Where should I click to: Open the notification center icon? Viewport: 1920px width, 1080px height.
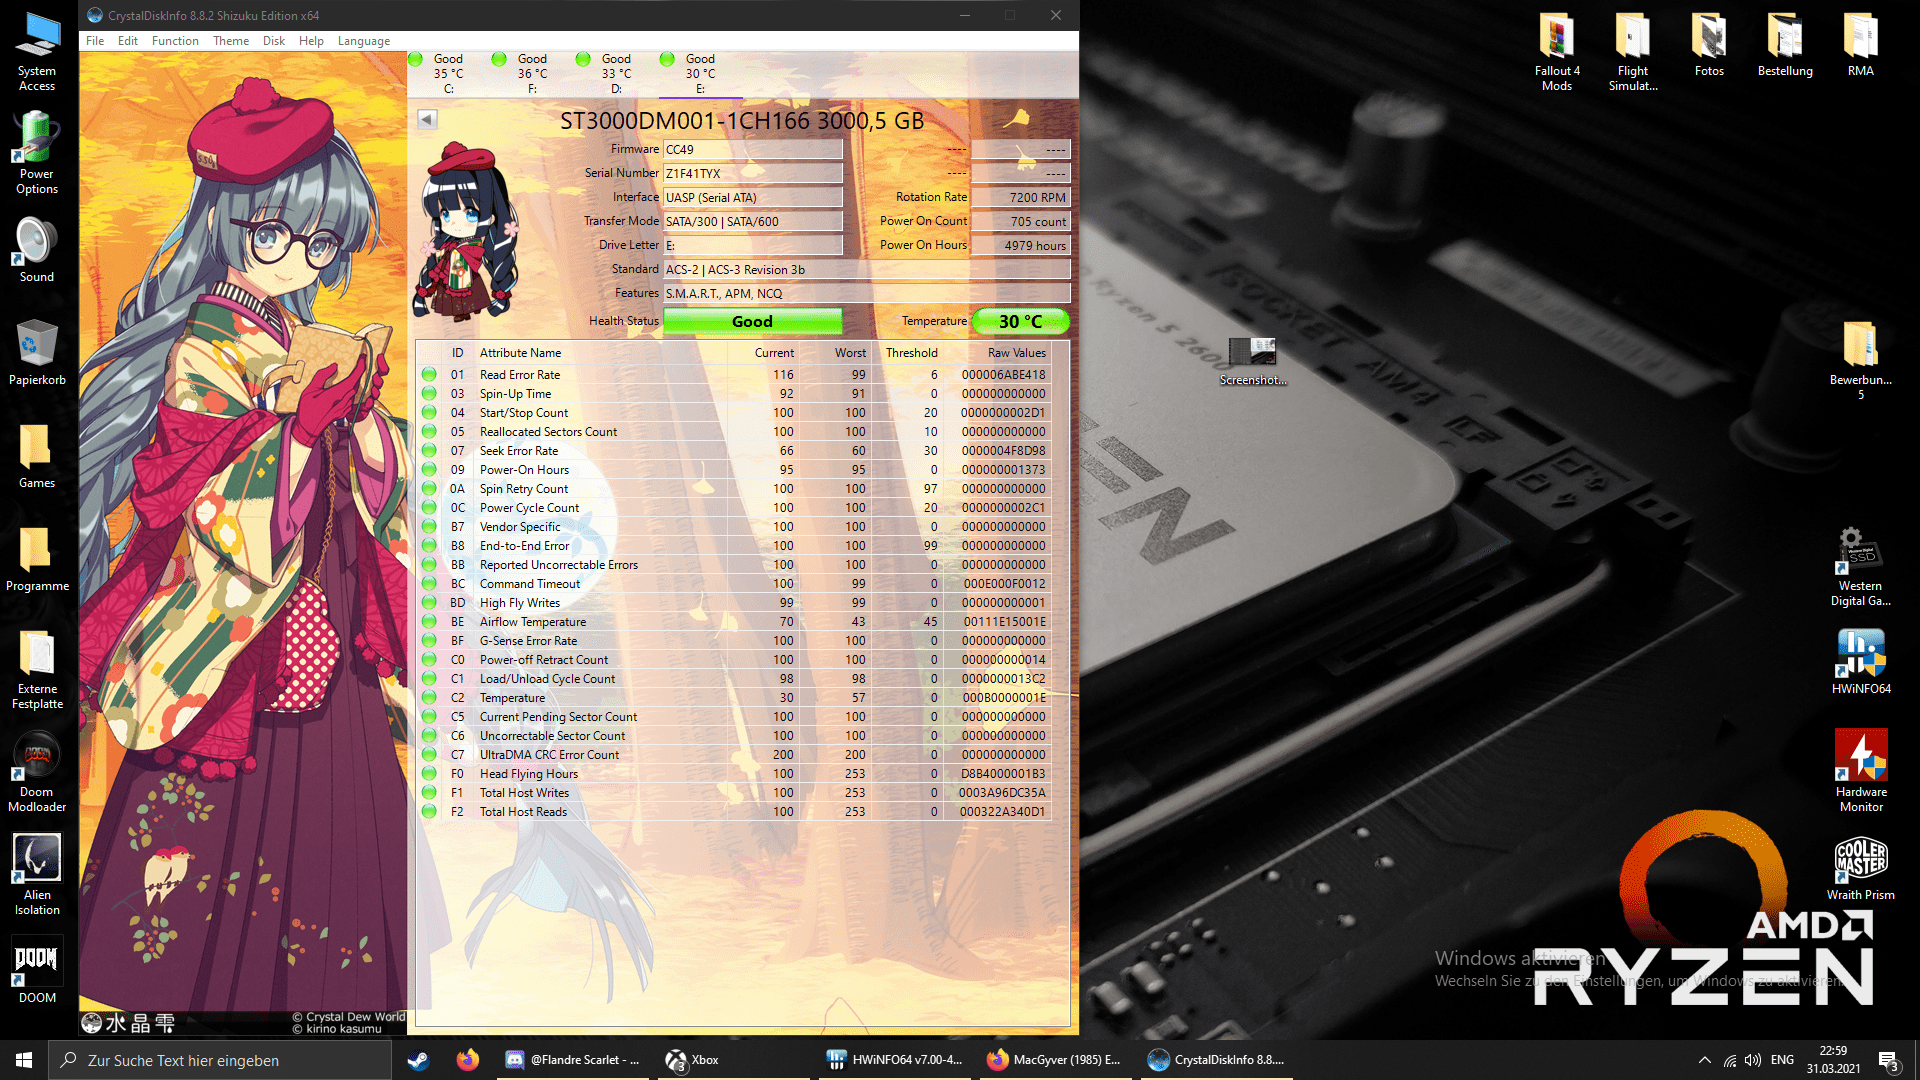coord(1888,1060)
